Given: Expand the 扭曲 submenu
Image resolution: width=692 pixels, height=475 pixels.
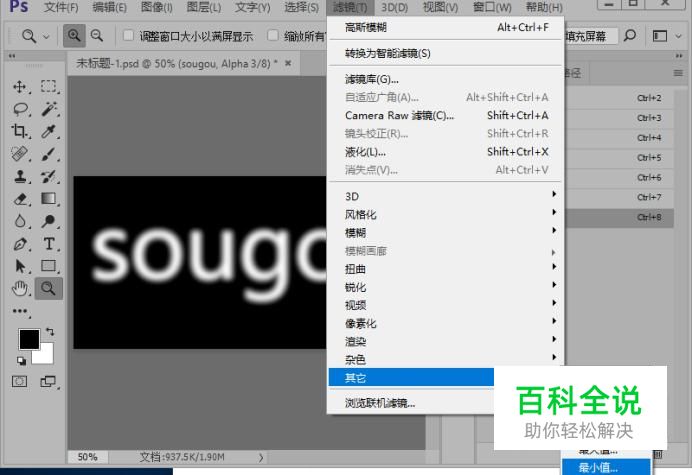Looking at the screenshot, I should click(x=445, y=268).
